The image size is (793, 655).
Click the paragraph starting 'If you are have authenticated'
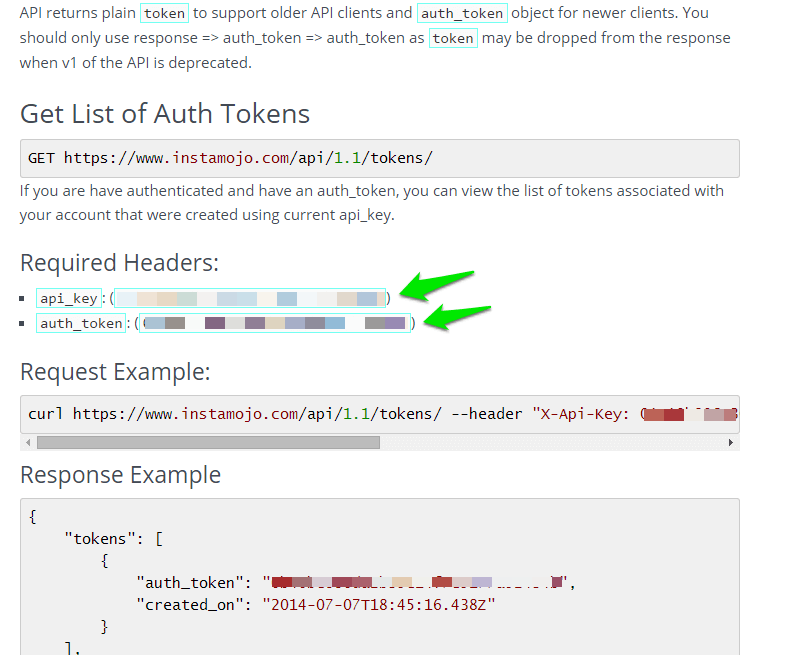coord(372,203)
